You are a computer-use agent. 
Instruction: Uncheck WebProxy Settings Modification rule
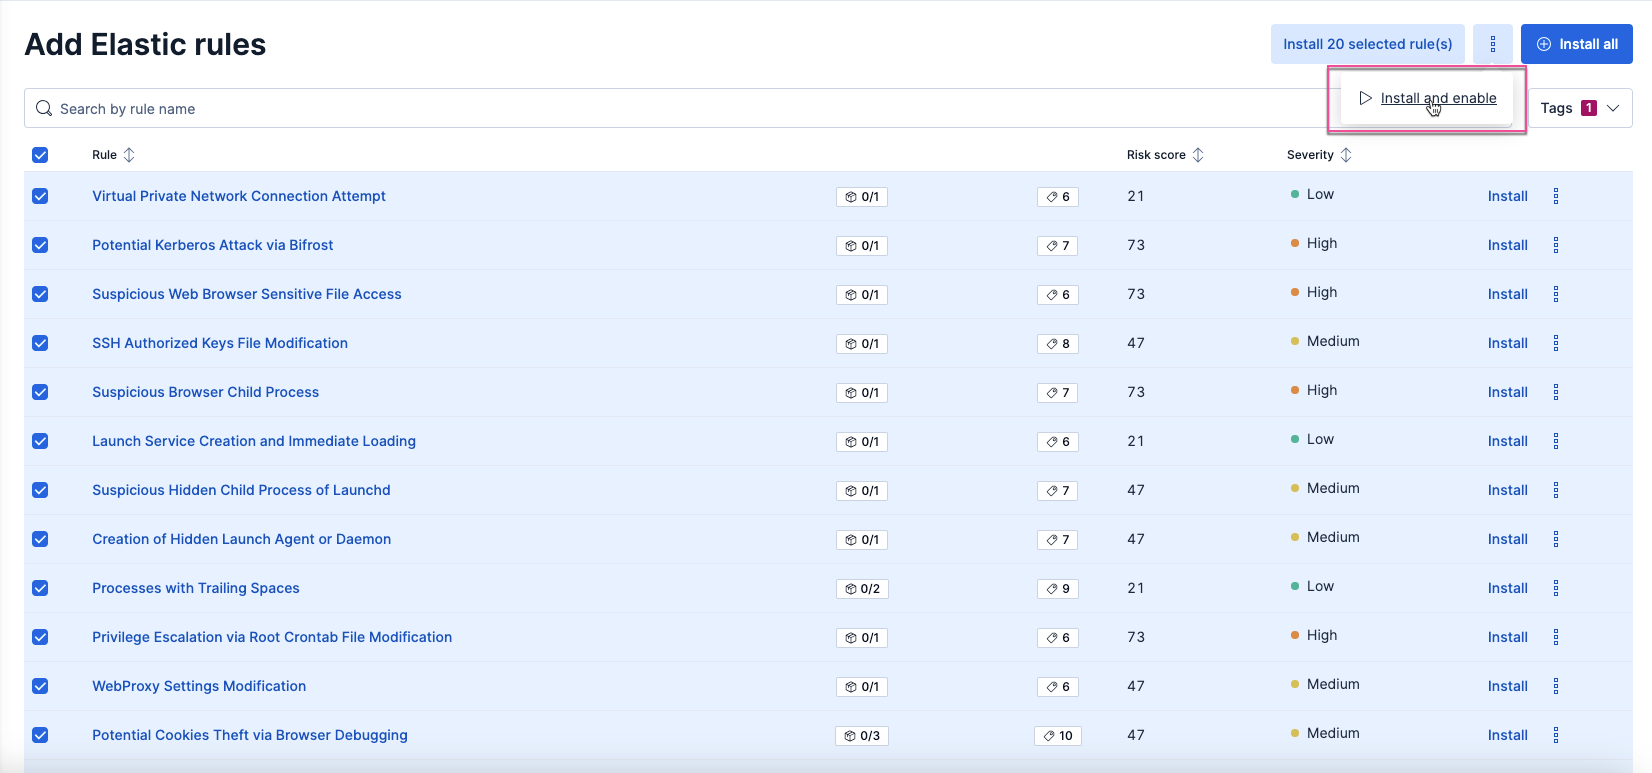[40, 686]
